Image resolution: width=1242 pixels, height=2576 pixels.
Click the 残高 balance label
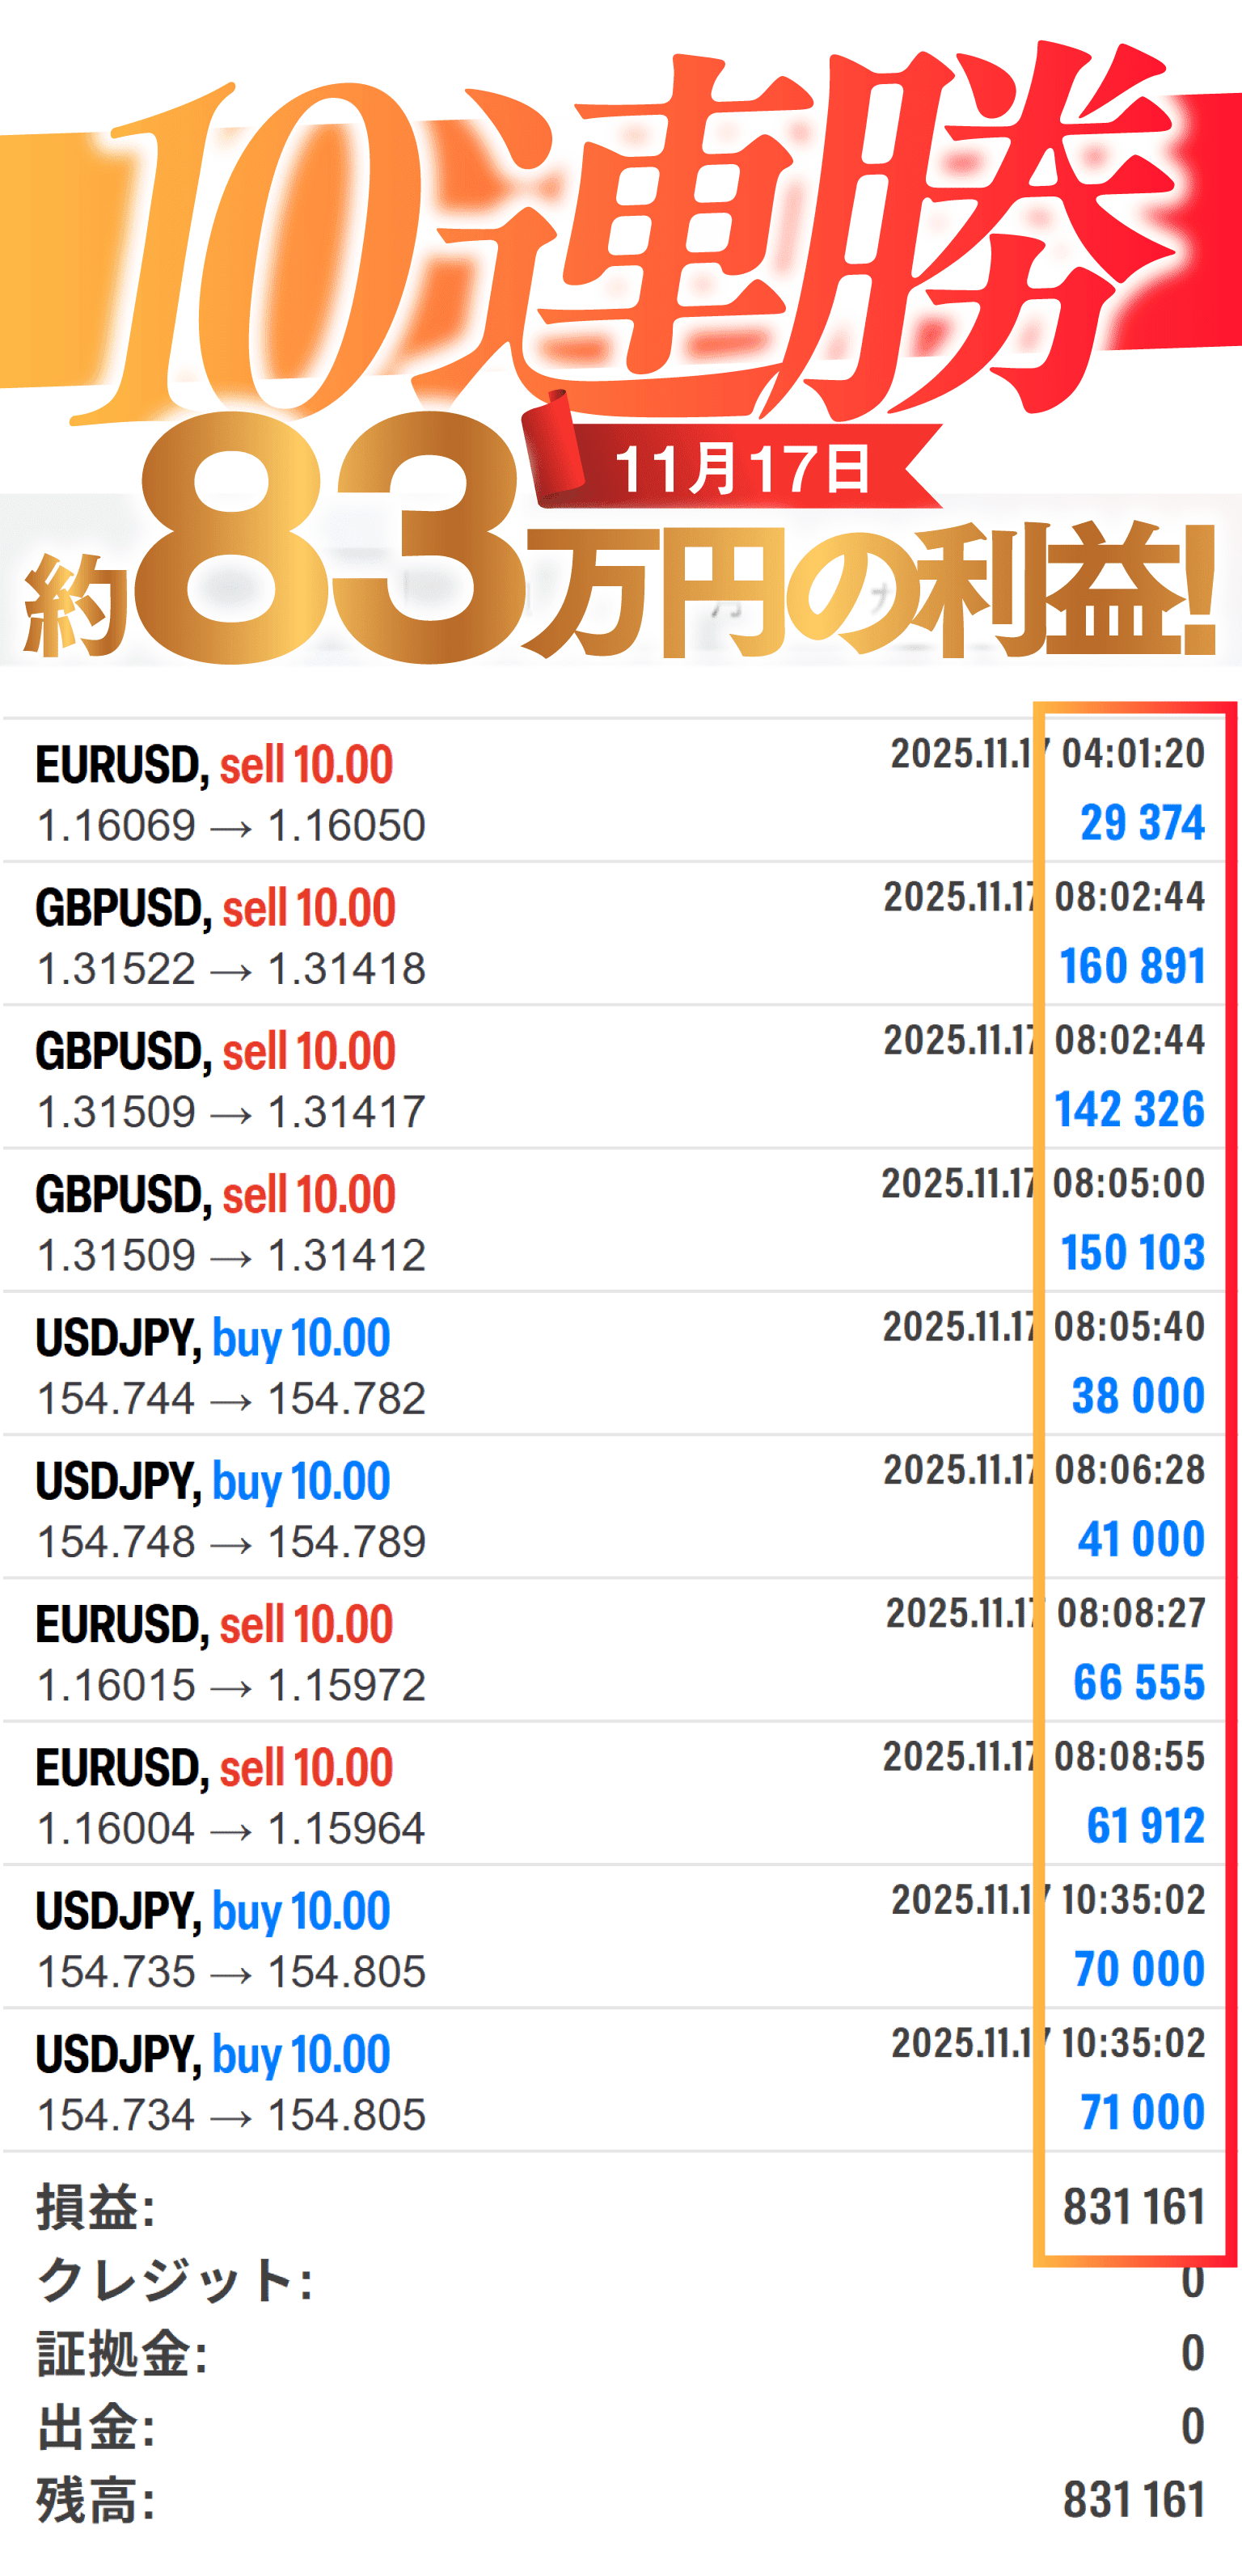[96, 2500]
